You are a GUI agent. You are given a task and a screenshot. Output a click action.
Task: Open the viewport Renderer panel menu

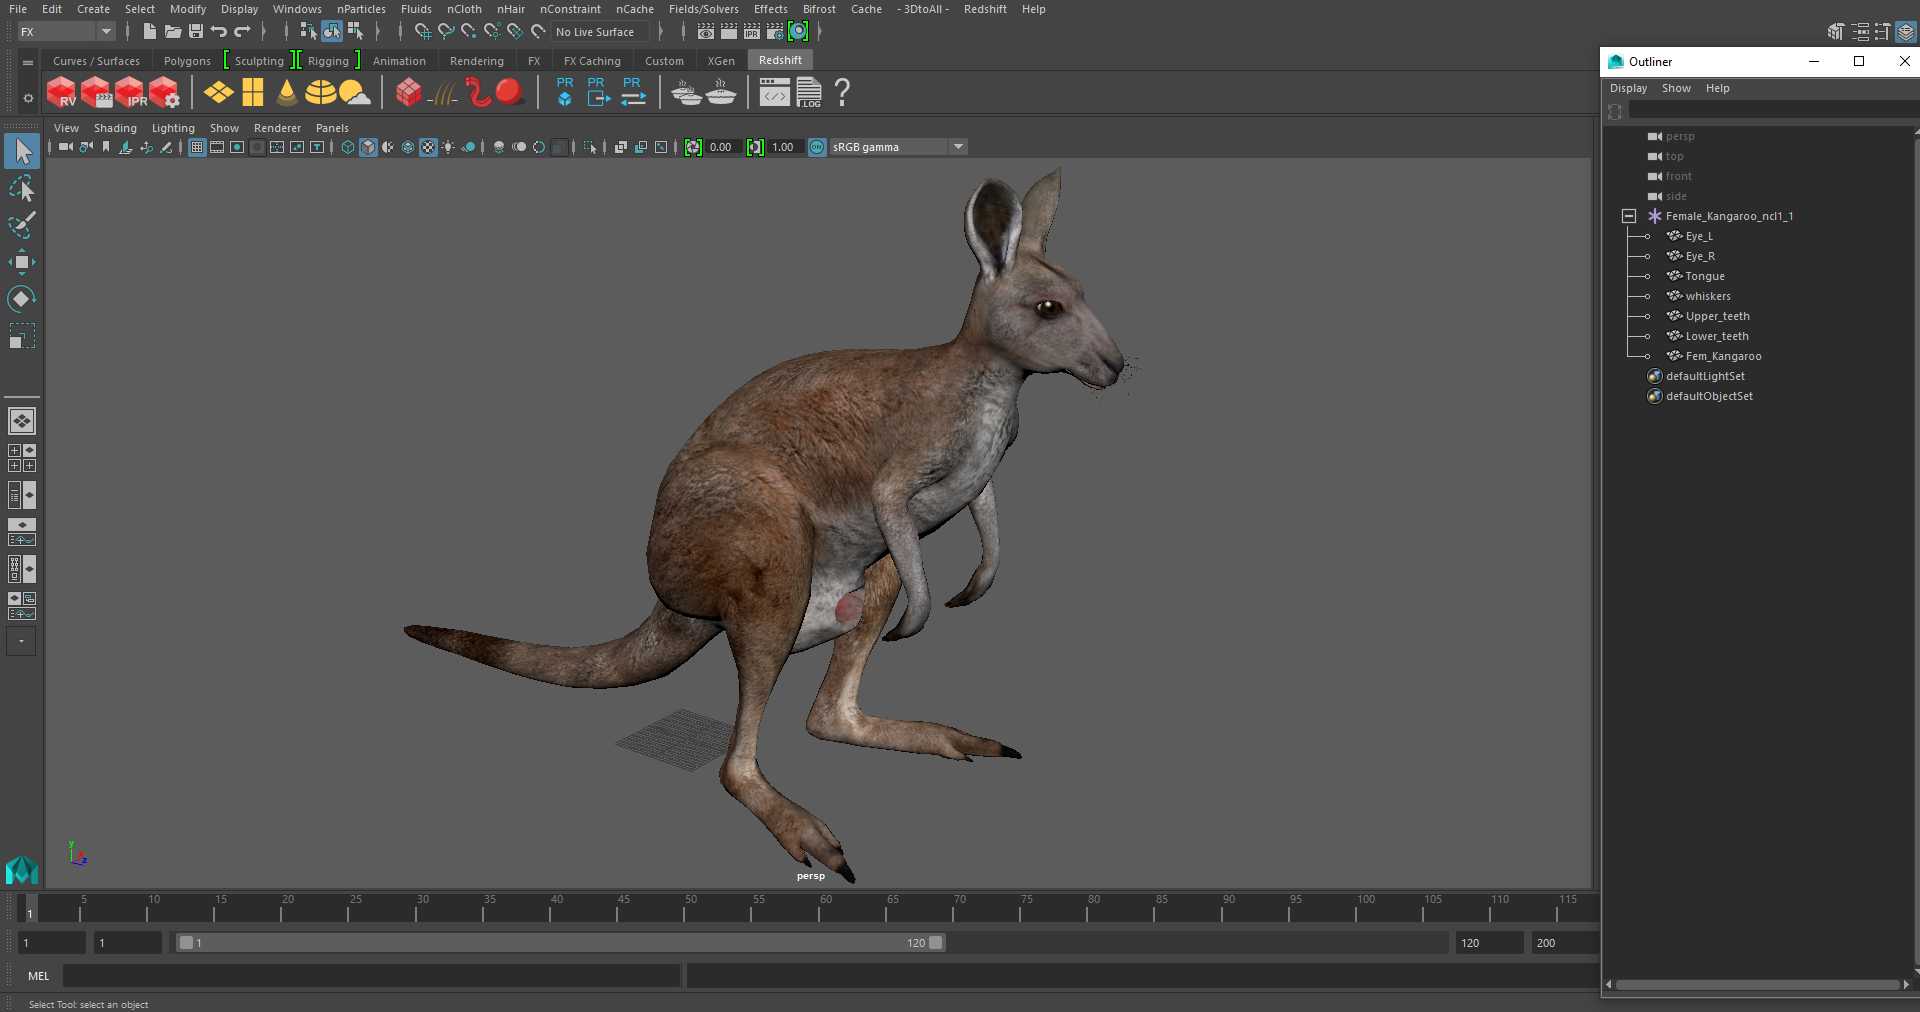(x=277, y=128)
